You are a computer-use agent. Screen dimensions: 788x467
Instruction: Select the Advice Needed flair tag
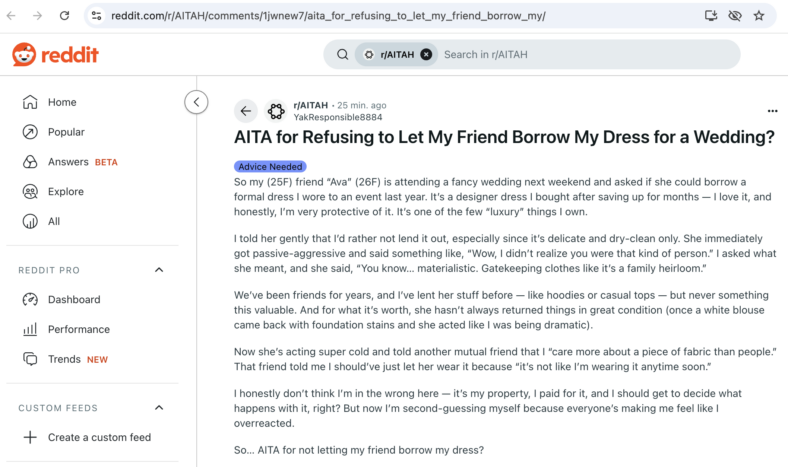click(270, 166)
